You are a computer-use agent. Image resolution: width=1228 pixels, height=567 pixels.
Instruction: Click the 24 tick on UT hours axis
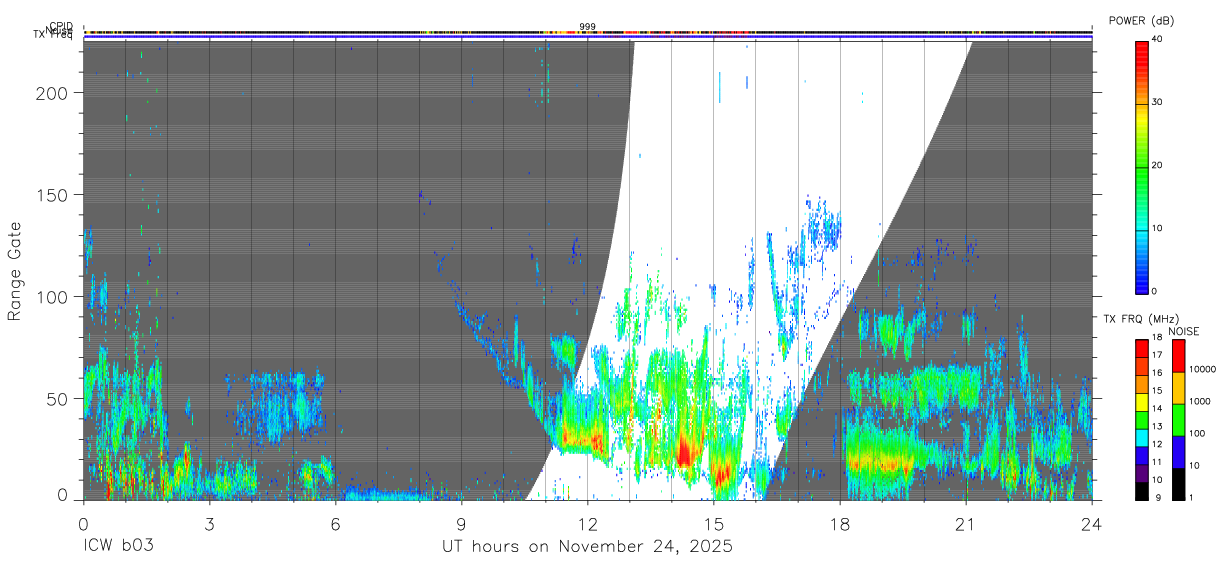1092,523
